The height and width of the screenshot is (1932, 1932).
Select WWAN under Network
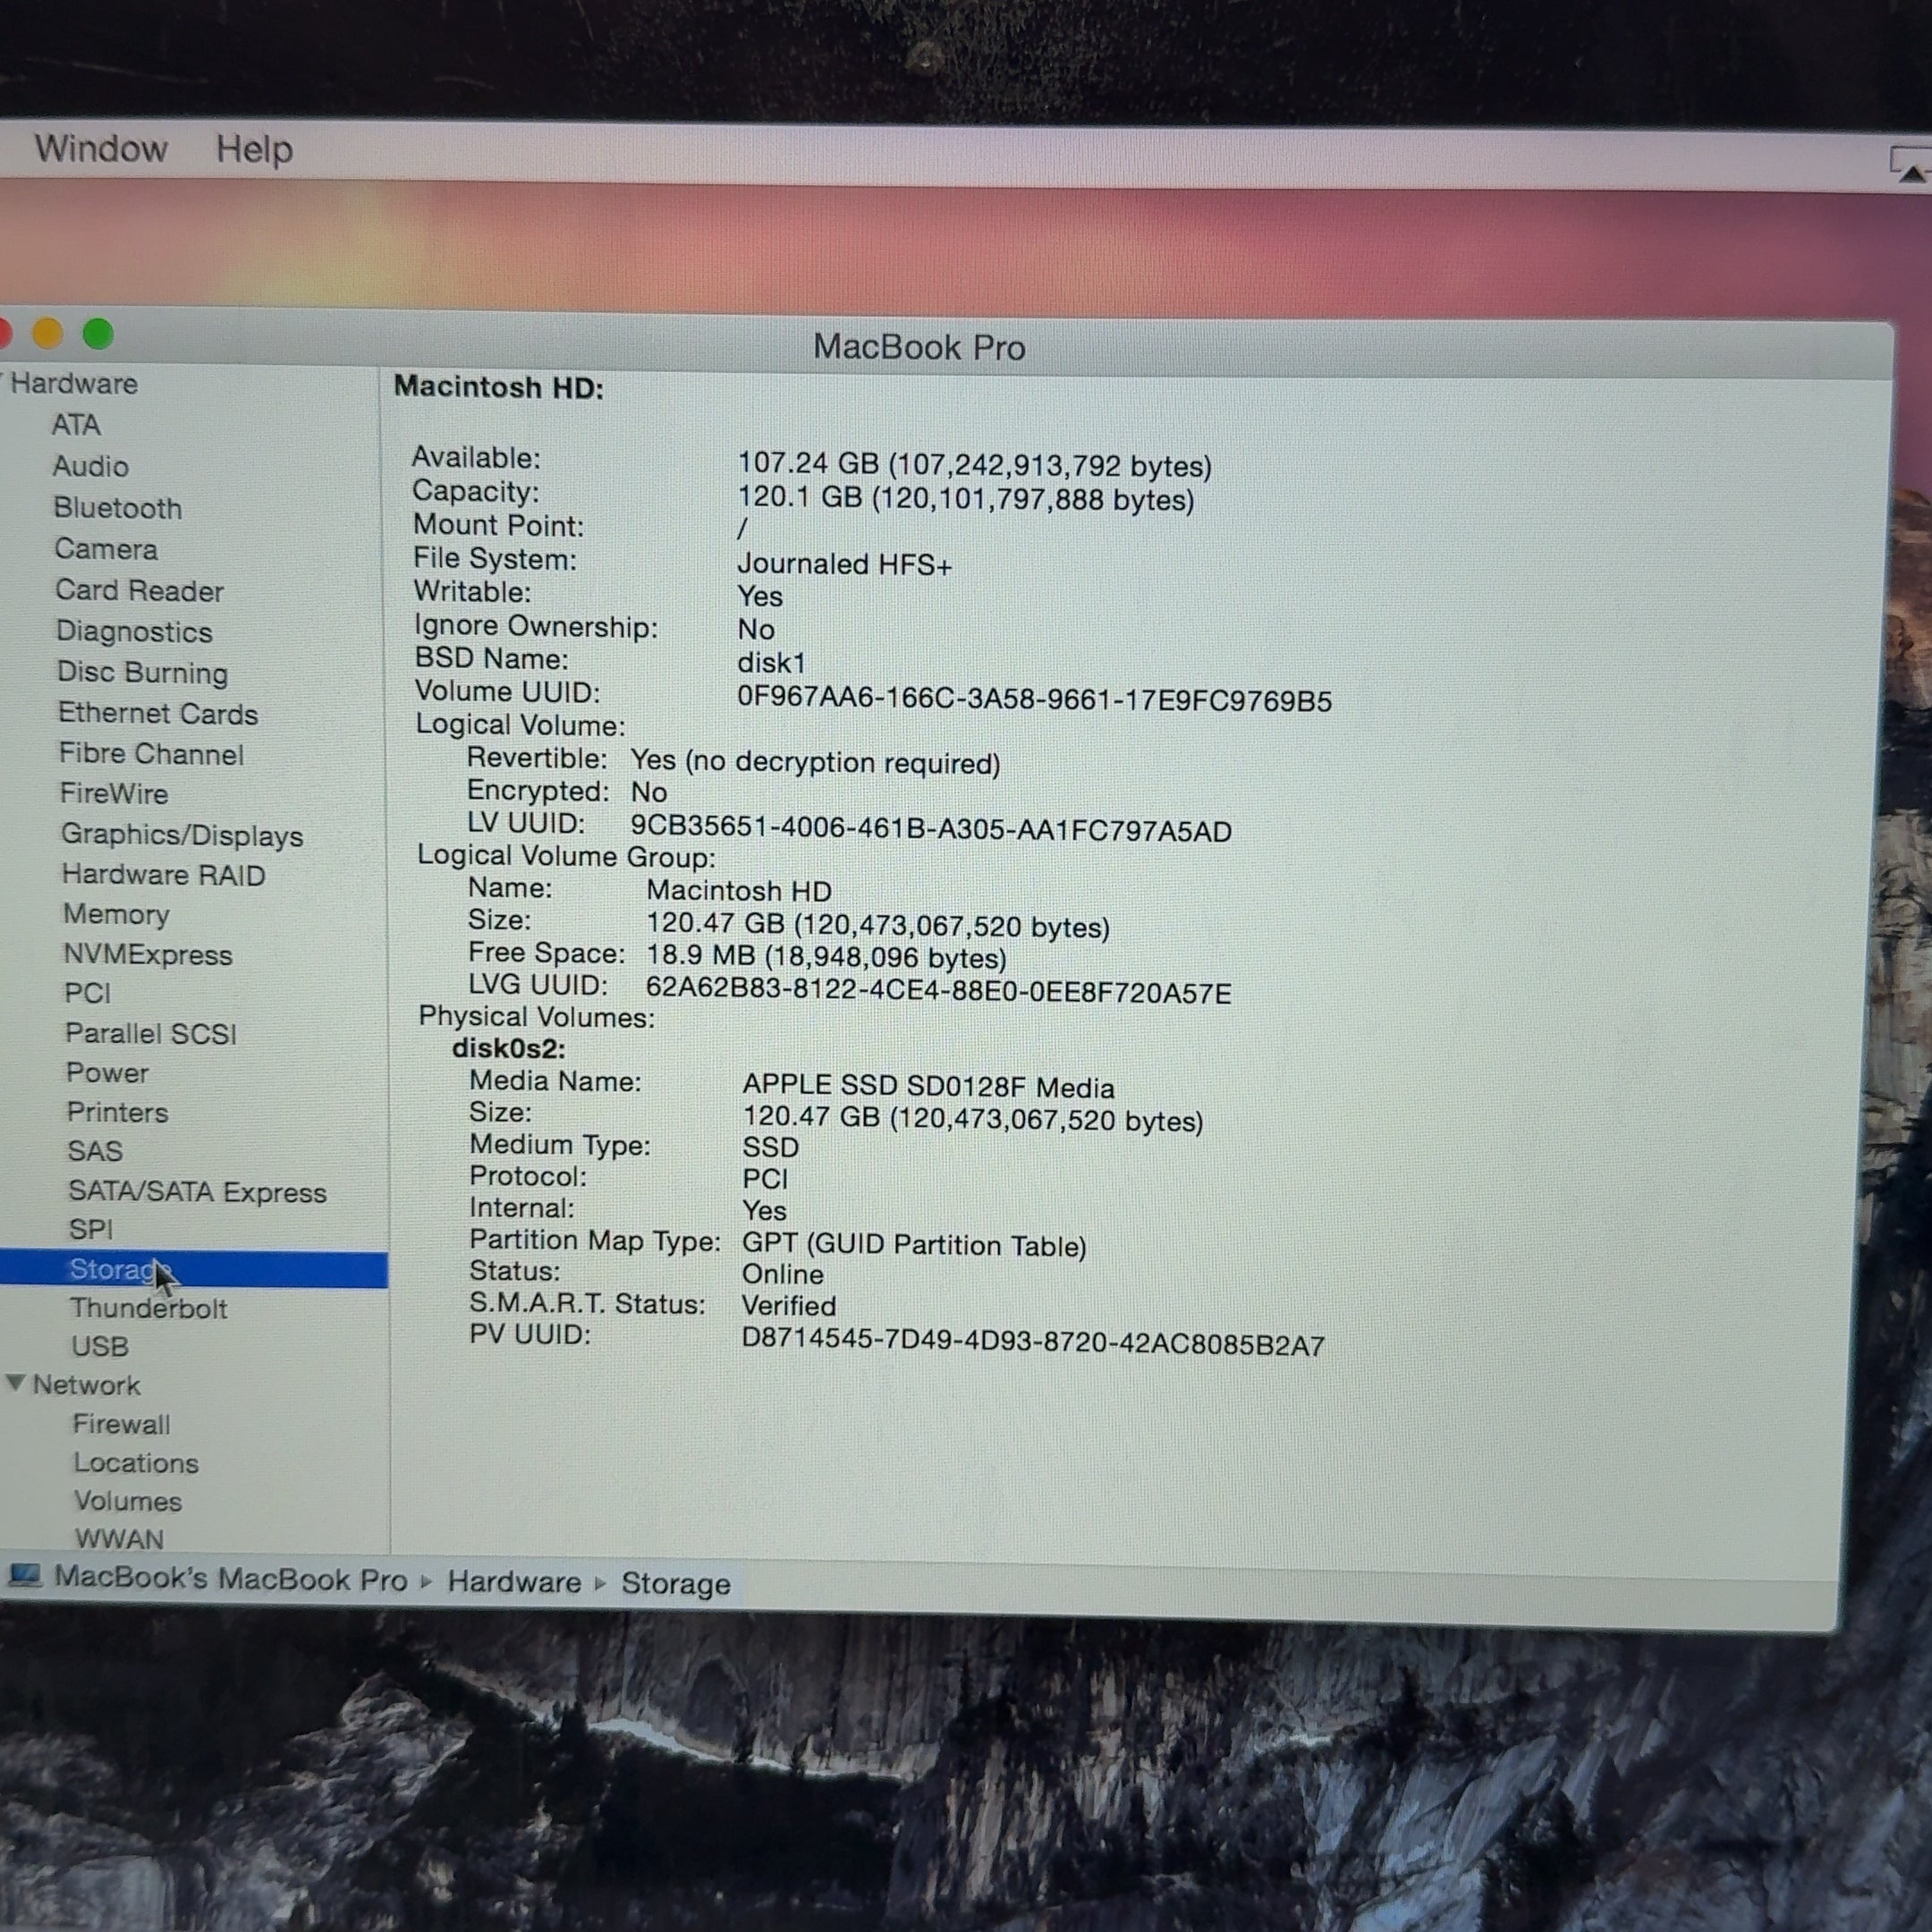click(x=119, y=1539)
